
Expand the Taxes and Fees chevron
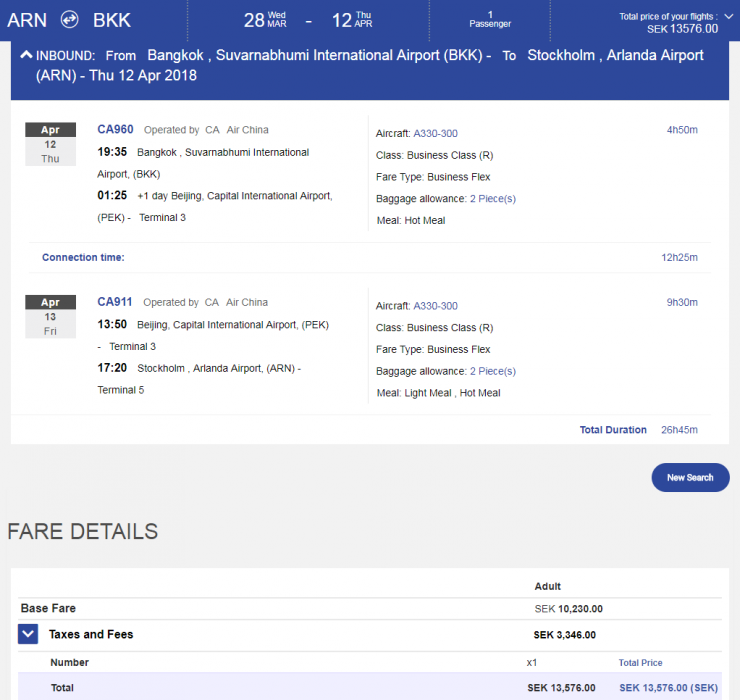point(28,634)
